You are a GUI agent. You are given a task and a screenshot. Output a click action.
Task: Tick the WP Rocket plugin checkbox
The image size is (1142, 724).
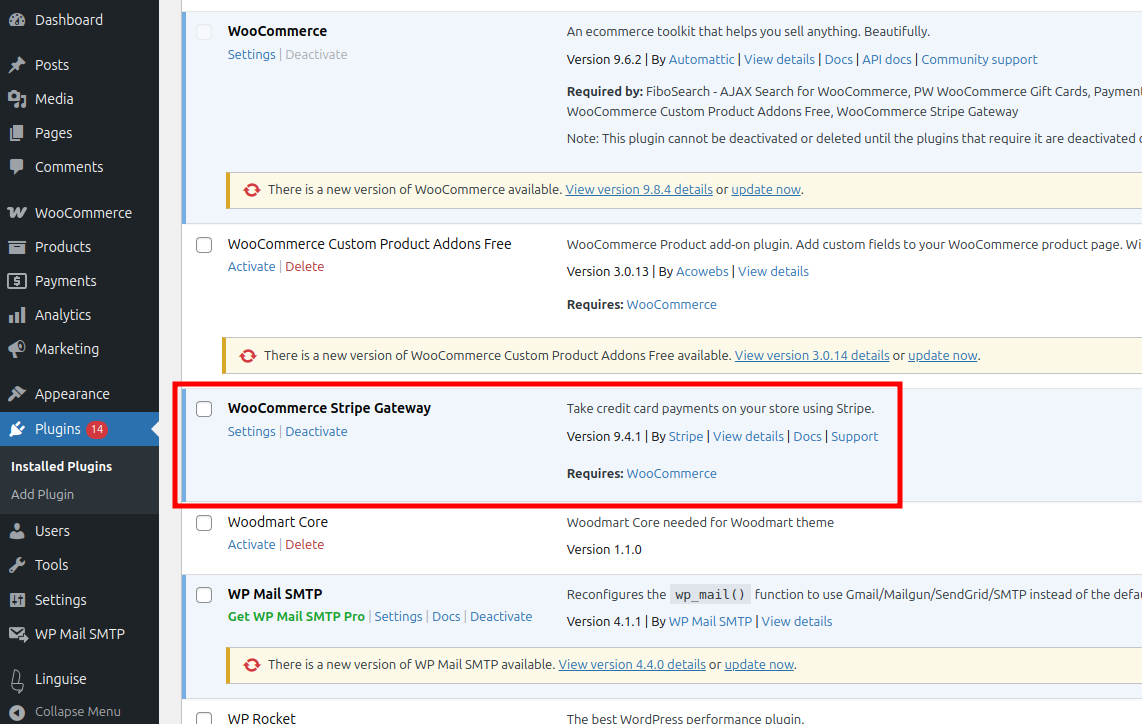coord(204,718)
